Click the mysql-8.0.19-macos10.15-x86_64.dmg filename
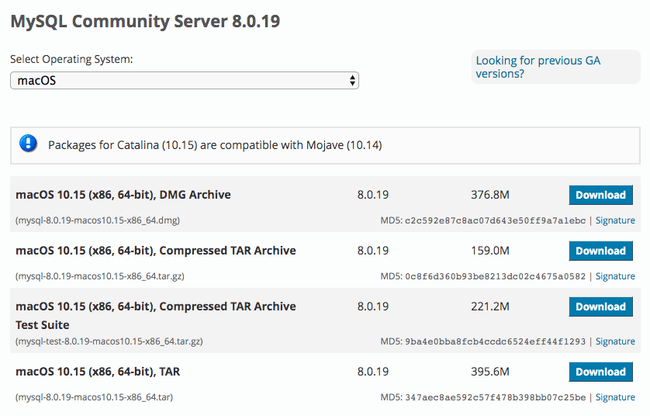The image size is (650, 416). (97, 220)
